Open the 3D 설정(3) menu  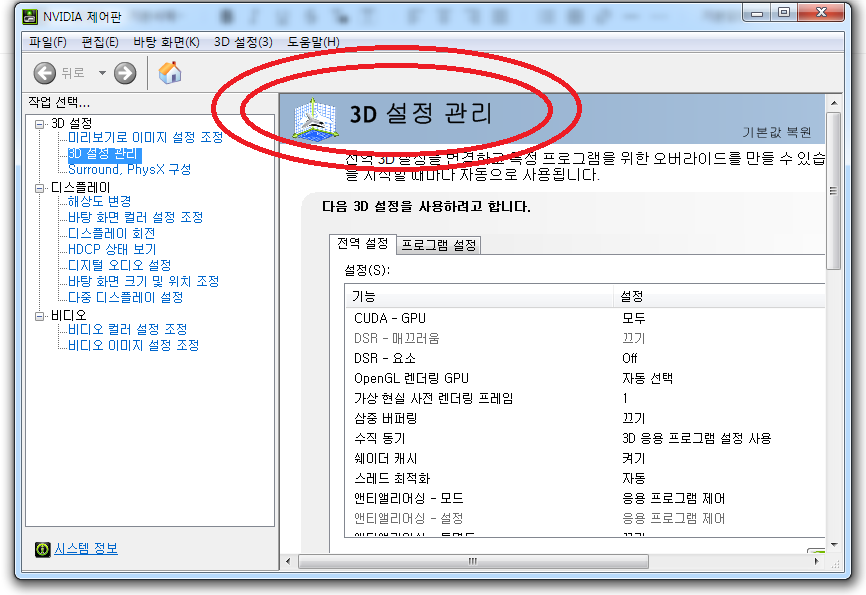click(x=243, y=42)
